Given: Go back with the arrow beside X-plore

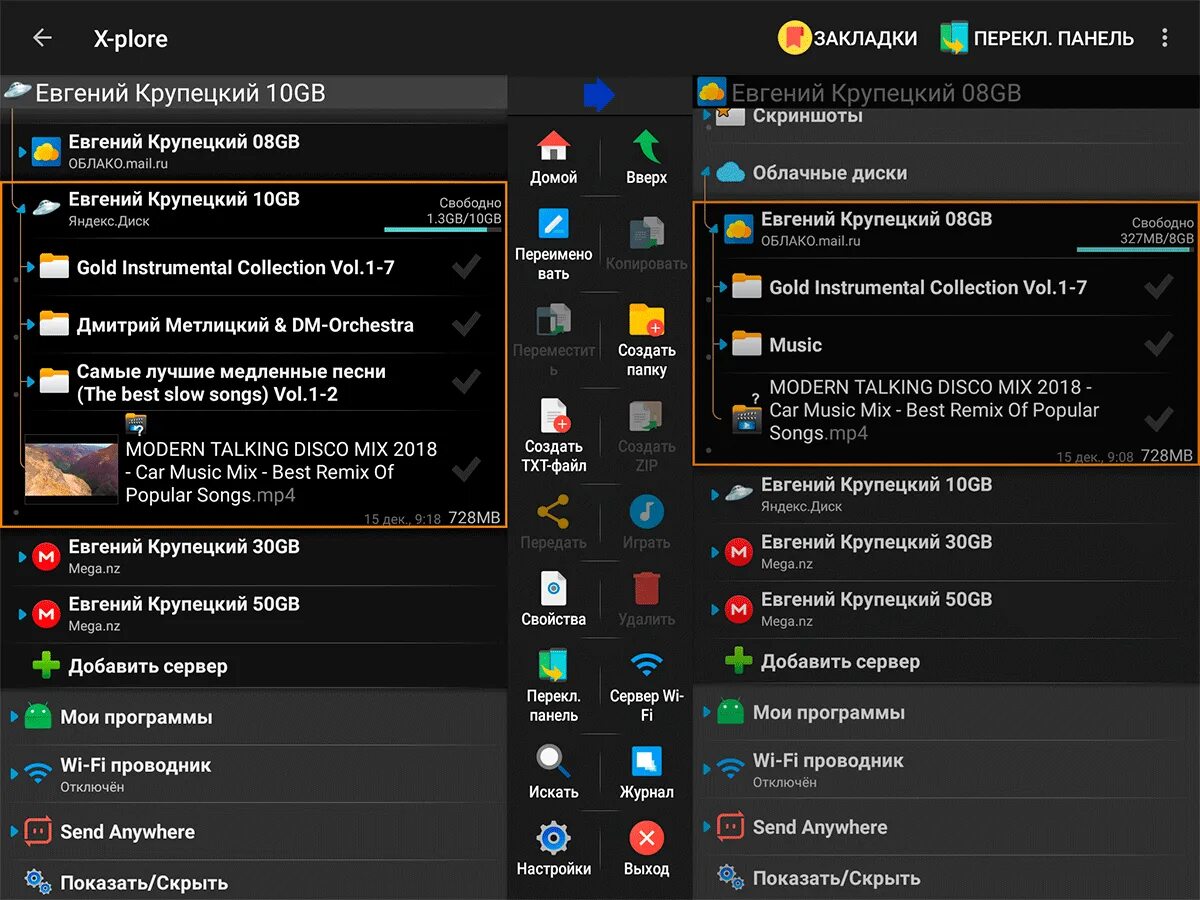Looking at the screenshot, I should [42, 38].
